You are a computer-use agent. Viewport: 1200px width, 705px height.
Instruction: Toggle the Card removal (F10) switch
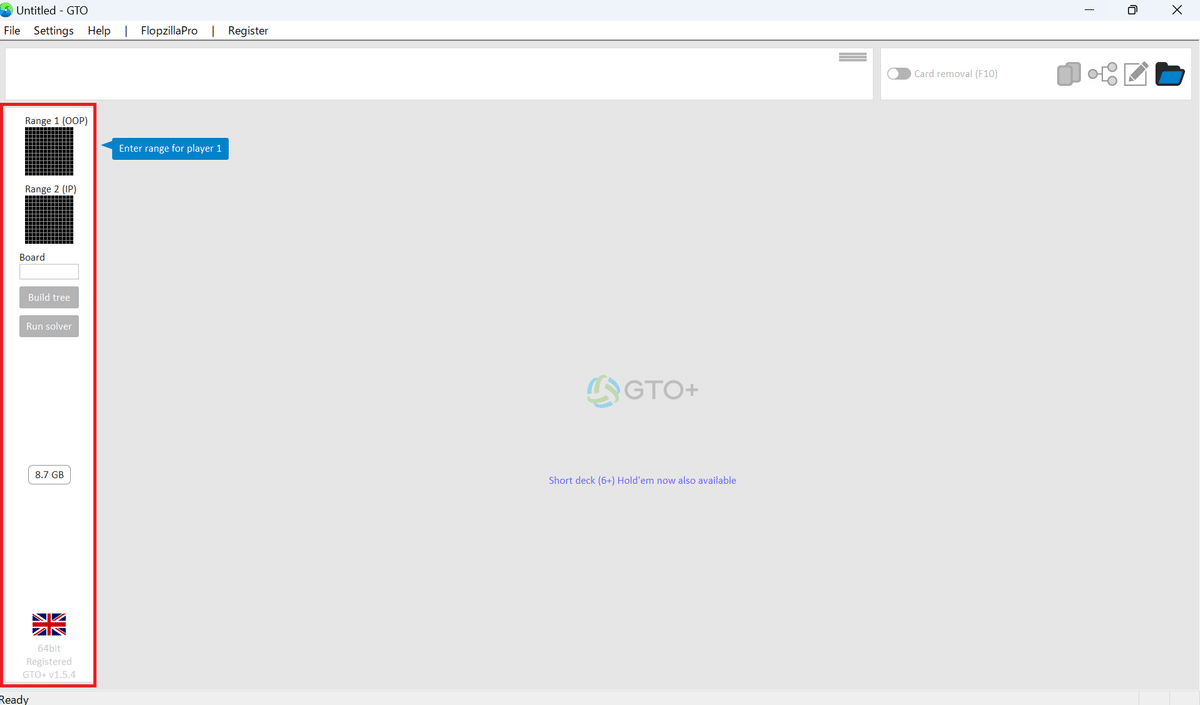(899, 74)
